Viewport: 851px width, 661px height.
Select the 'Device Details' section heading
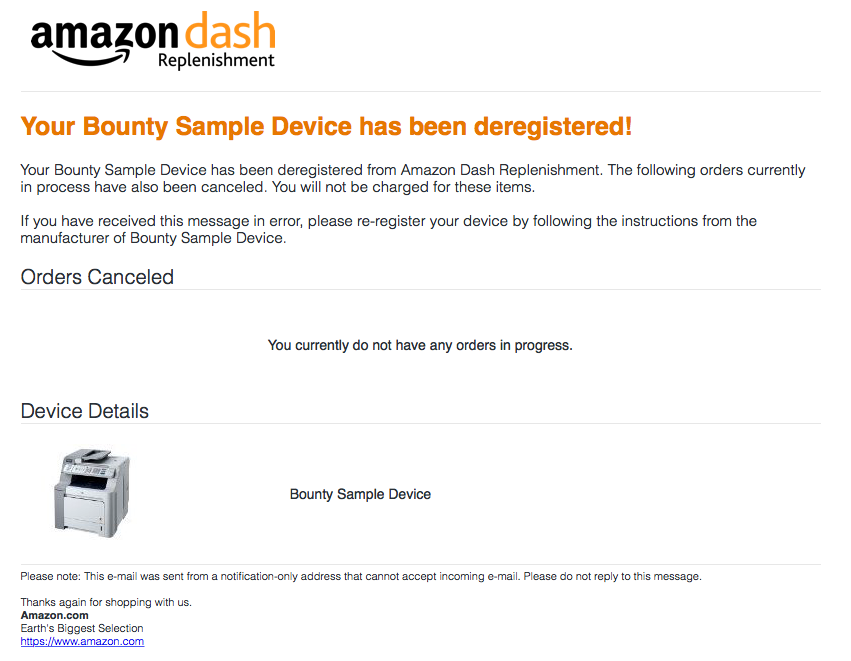pos(85,411)
